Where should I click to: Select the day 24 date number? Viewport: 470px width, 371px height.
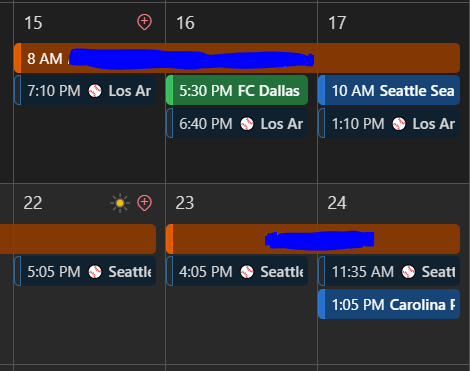point(337,203)
